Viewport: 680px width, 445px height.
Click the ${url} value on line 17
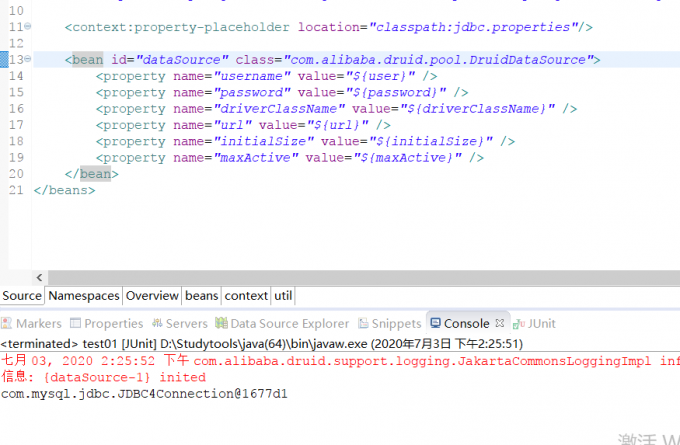coord(338,125)
